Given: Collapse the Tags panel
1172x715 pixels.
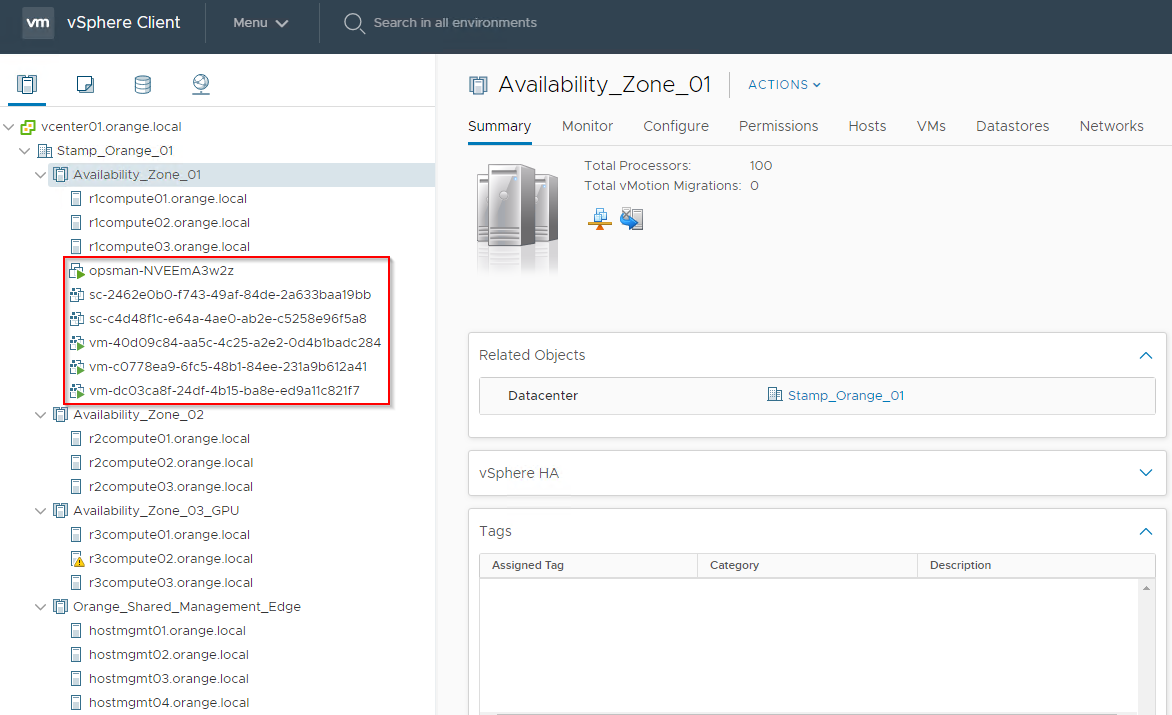Looking at the screenshot, I should click(x=1146, y=531).
